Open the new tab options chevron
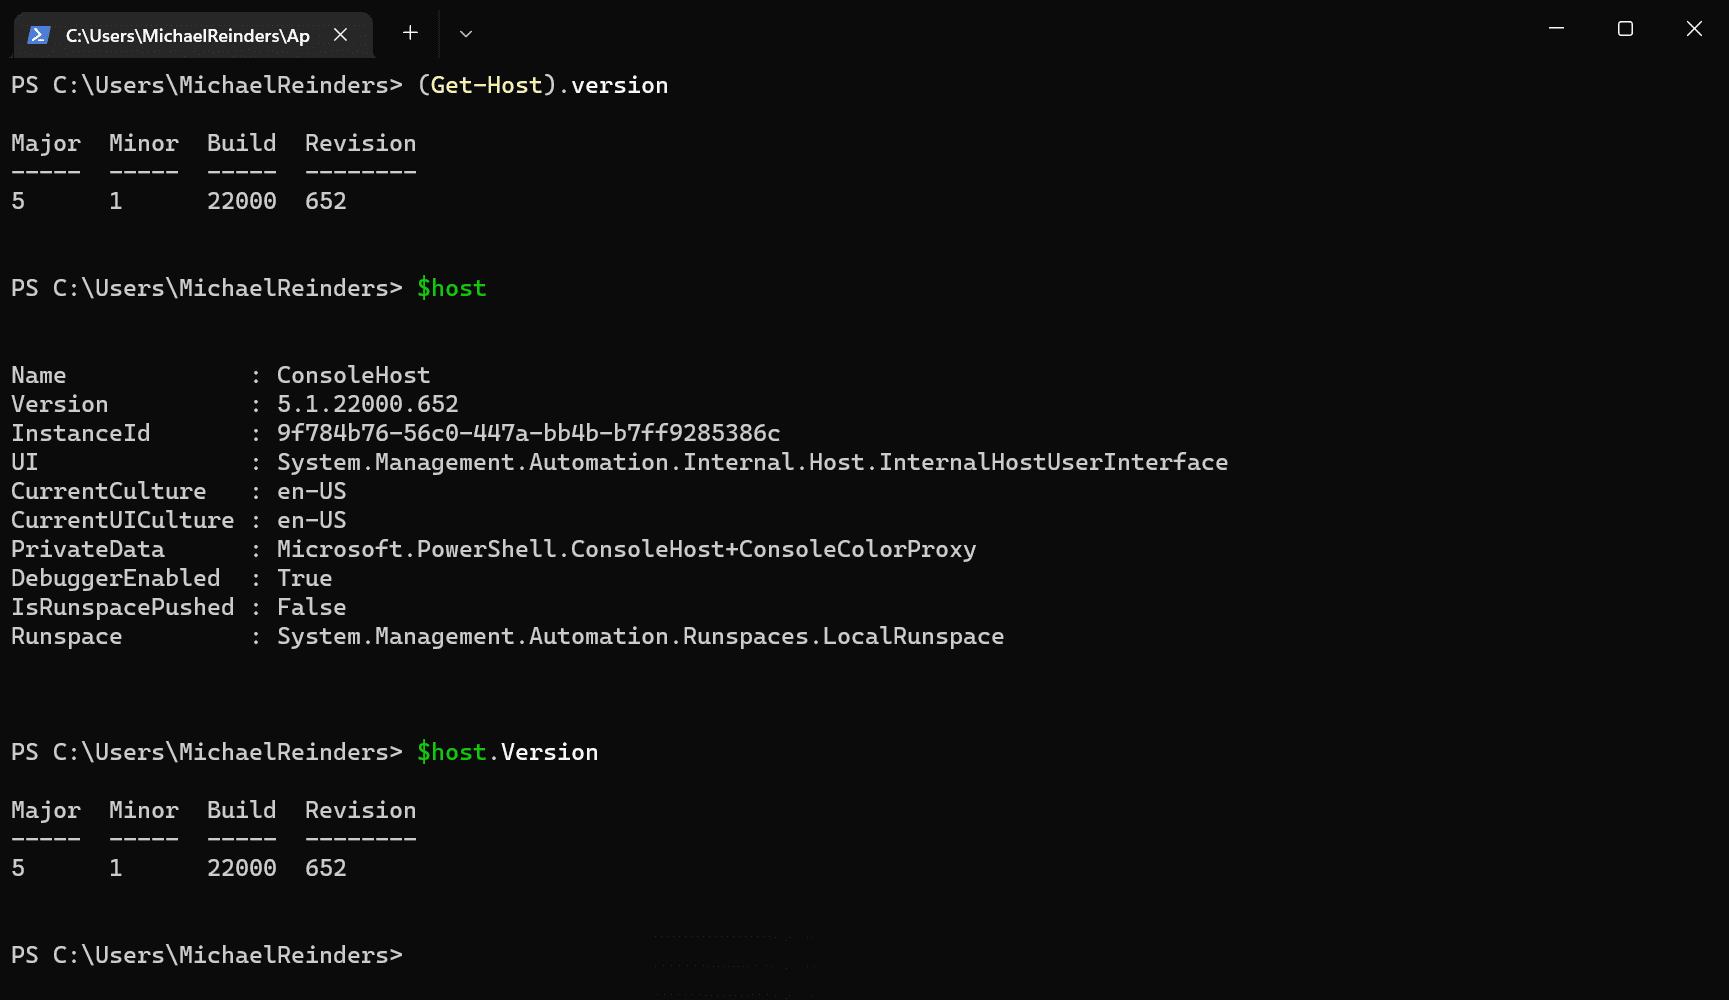 point(465,33)
